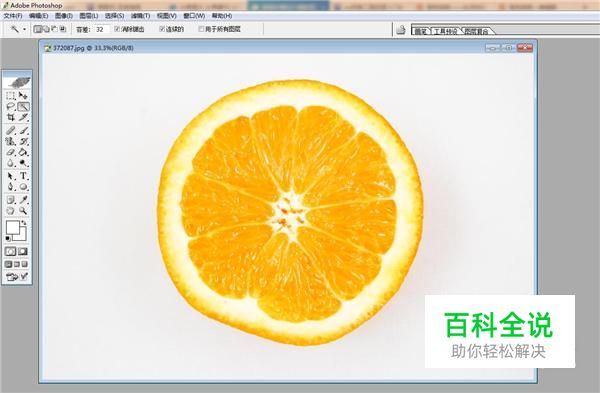Open the 图像(I) menu
The image size is (600, 393).
pos(64,16)
